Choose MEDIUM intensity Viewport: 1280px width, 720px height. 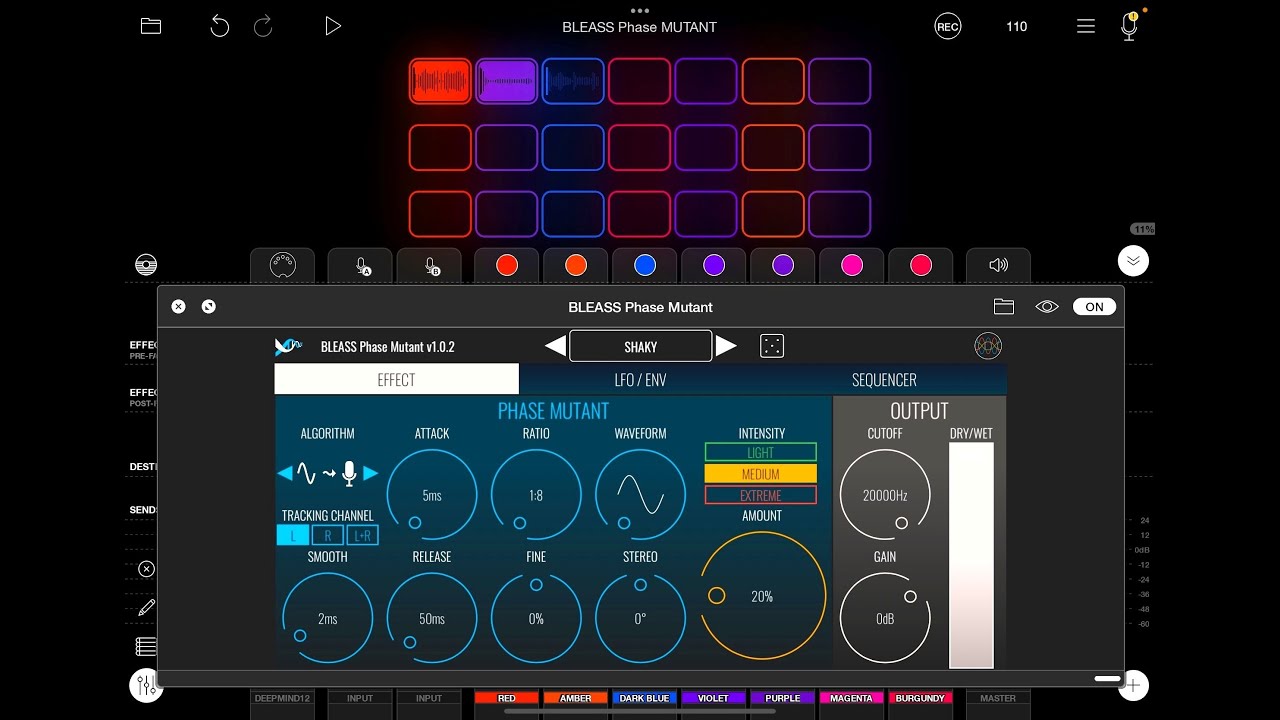click(x=761, y=474)
